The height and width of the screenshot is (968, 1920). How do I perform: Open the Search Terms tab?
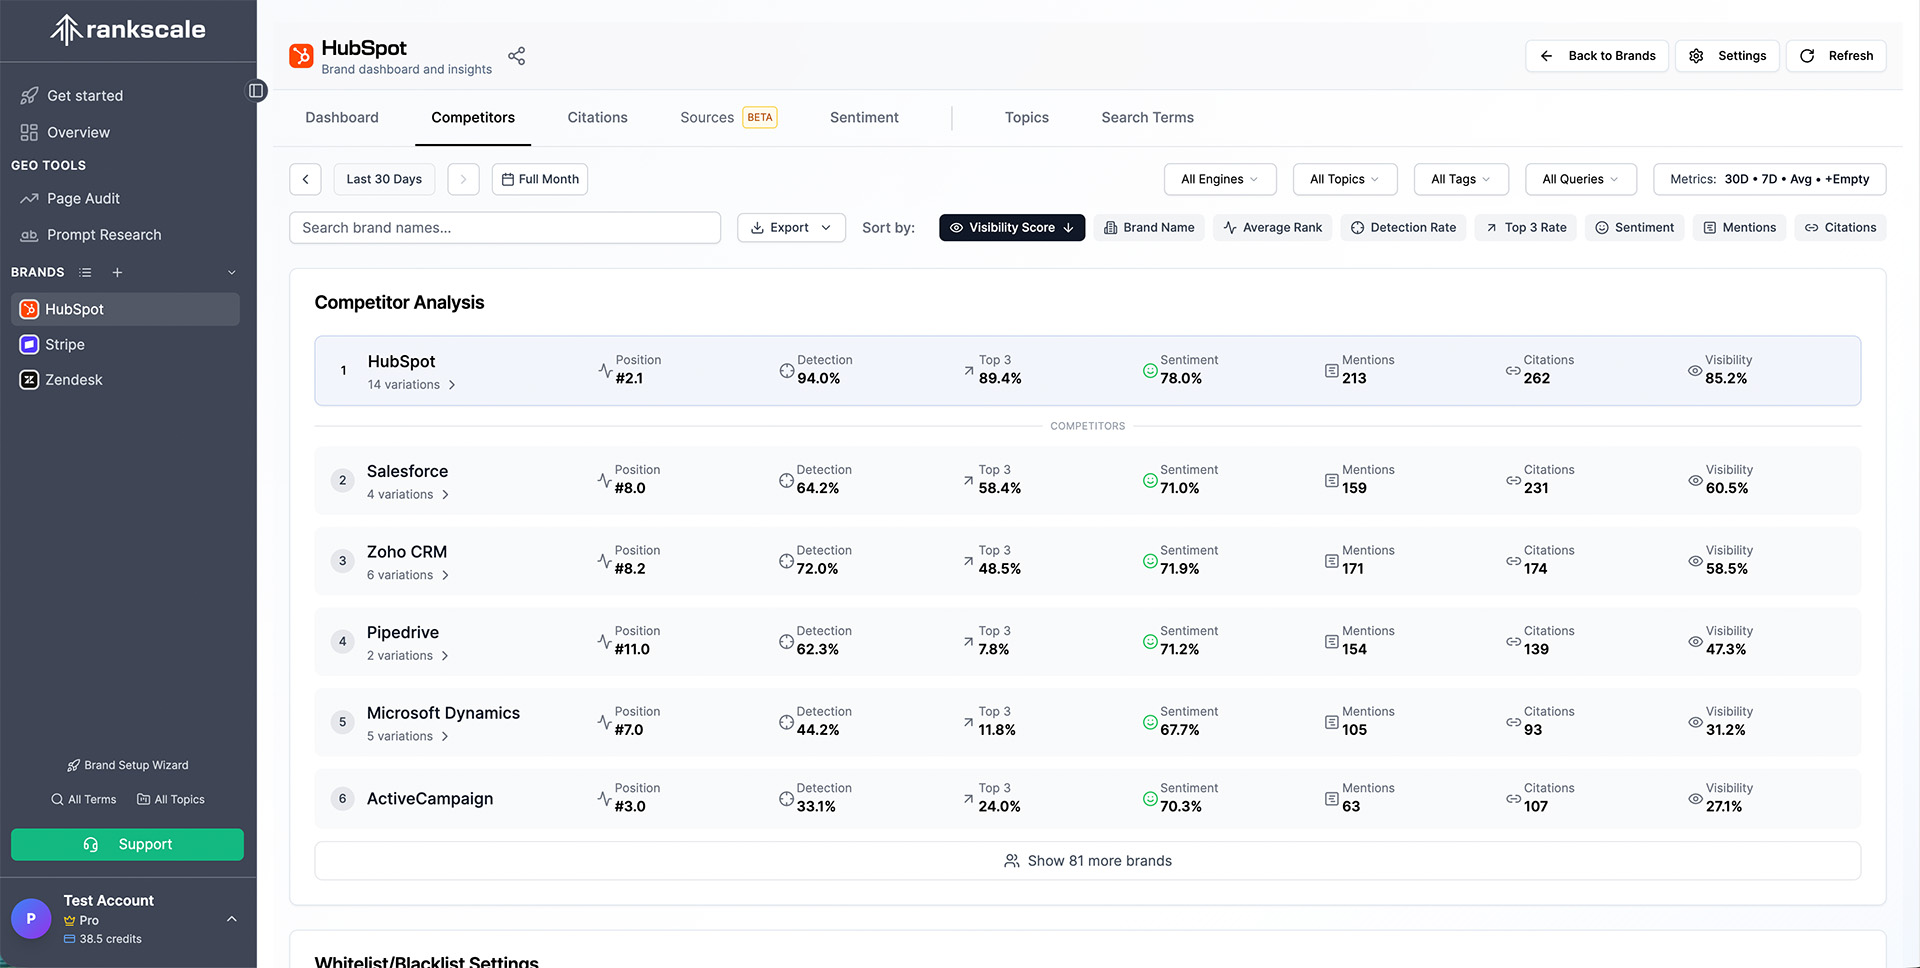click(1147, 117)
